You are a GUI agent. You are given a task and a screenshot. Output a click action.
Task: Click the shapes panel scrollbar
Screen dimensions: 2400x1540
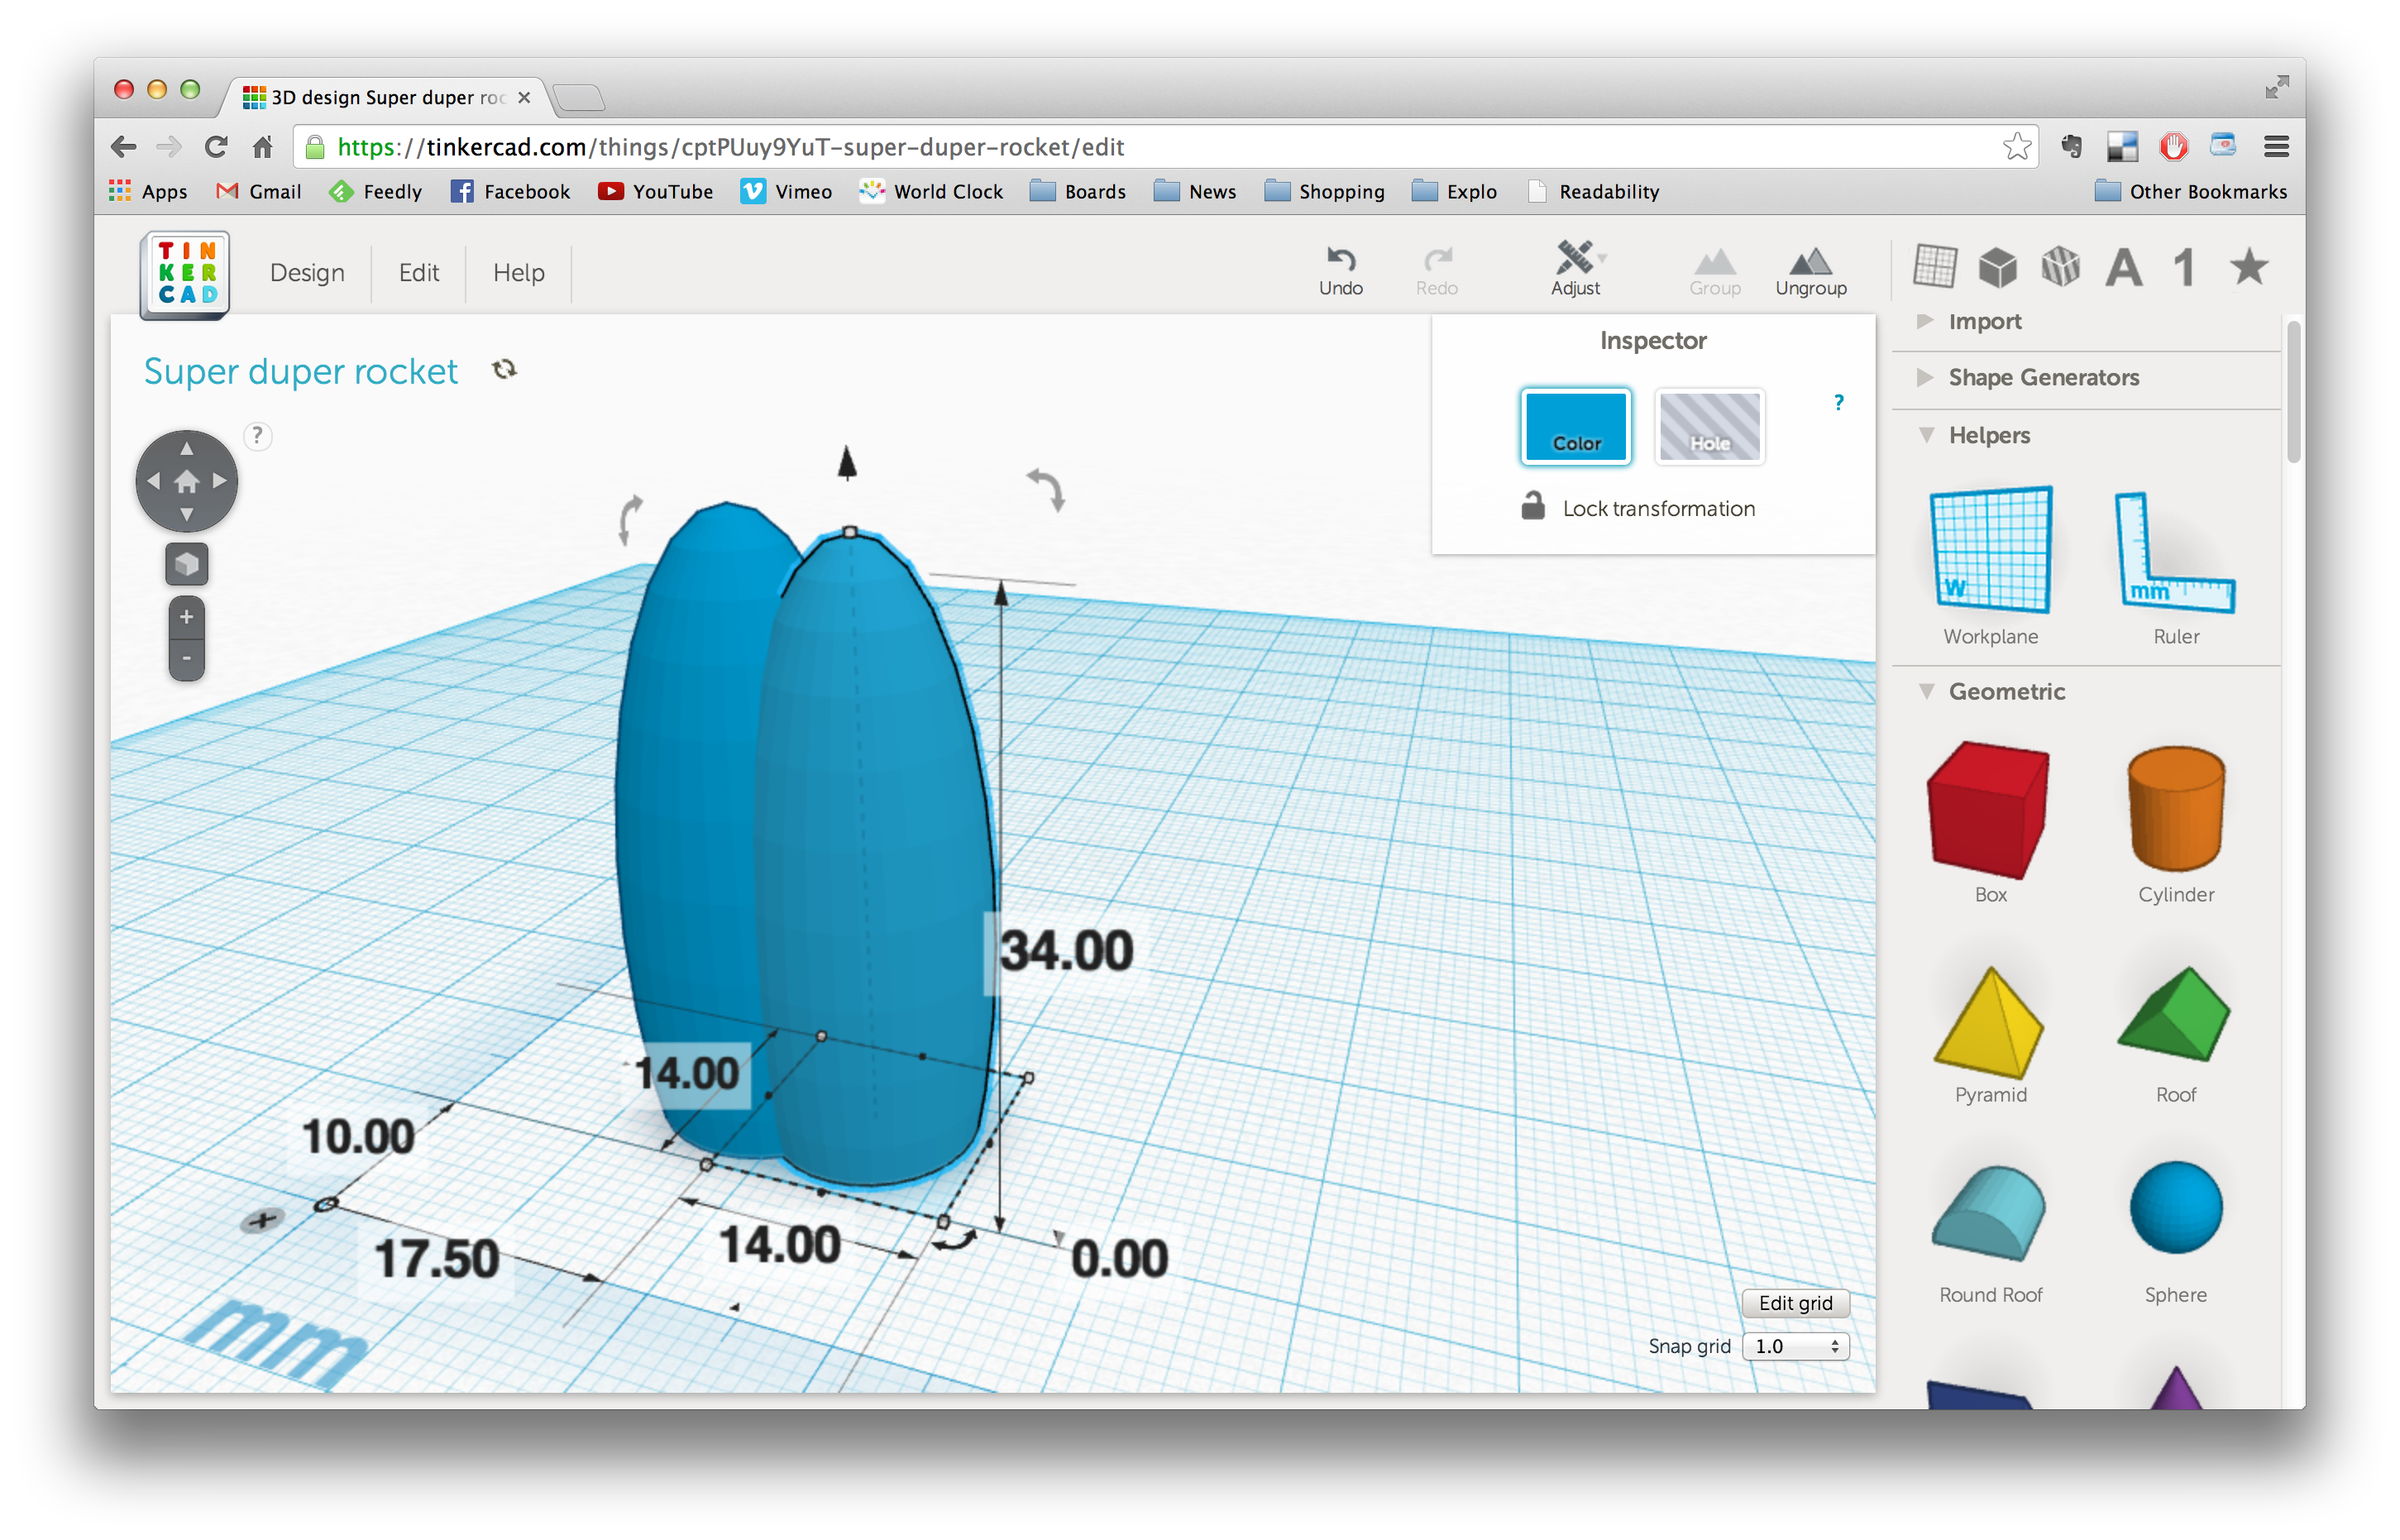point(2294,390)
